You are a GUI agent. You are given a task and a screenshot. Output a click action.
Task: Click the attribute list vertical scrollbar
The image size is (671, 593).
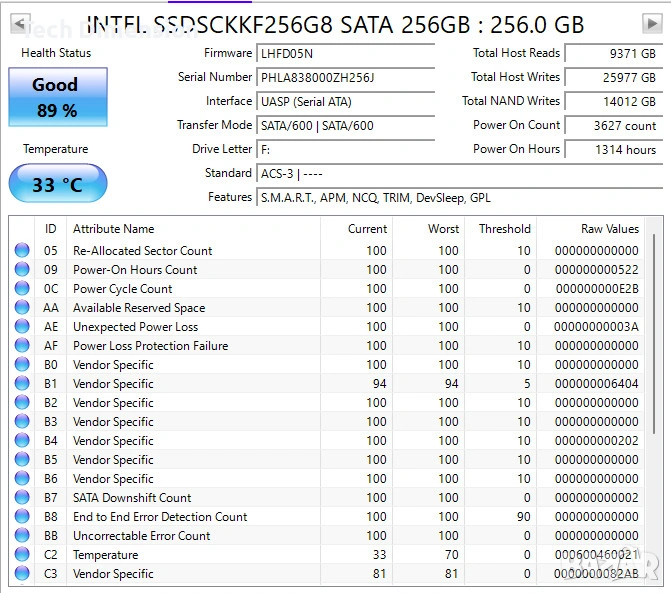657,330
